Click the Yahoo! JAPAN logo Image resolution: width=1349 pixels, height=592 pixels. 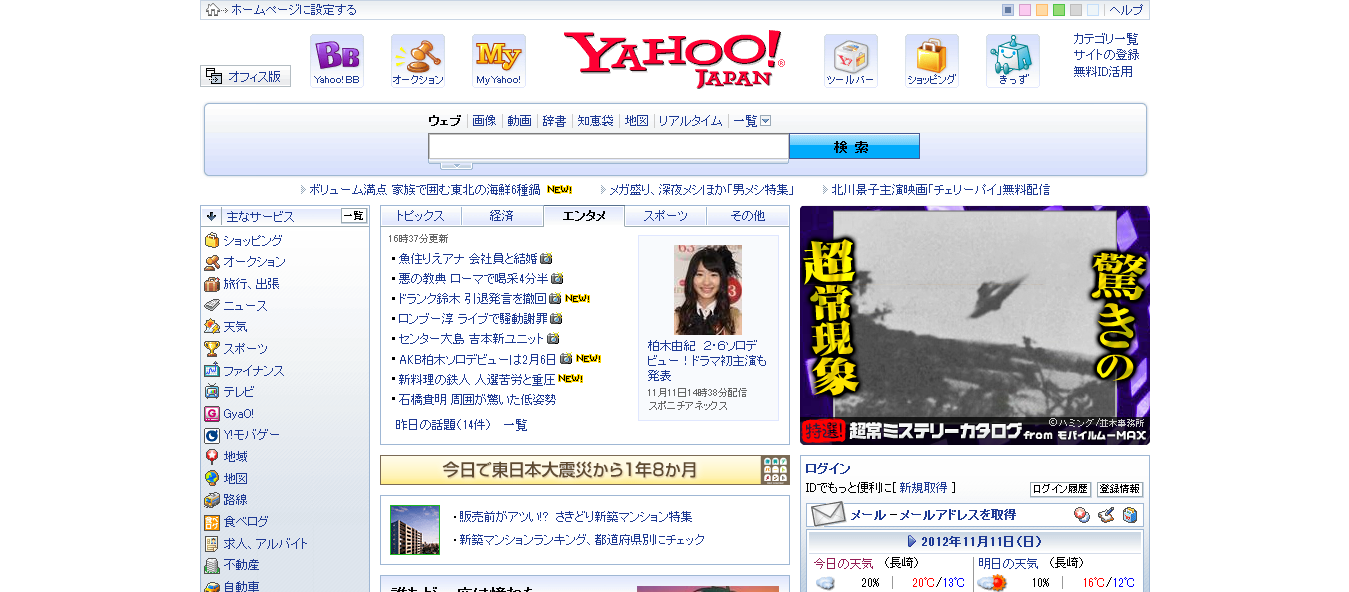pyautogui.click(x=674, y=60)
